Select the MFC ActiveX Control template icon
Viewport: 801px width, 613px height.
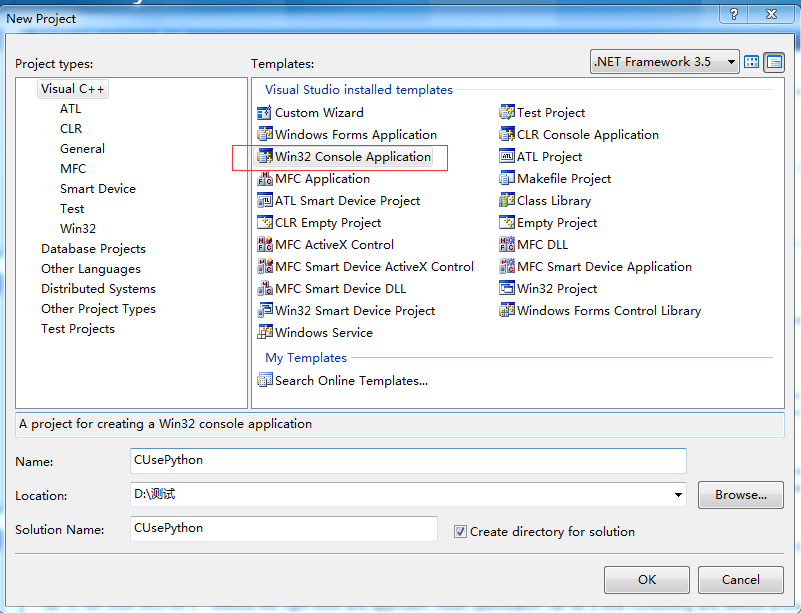click(264, 244)
